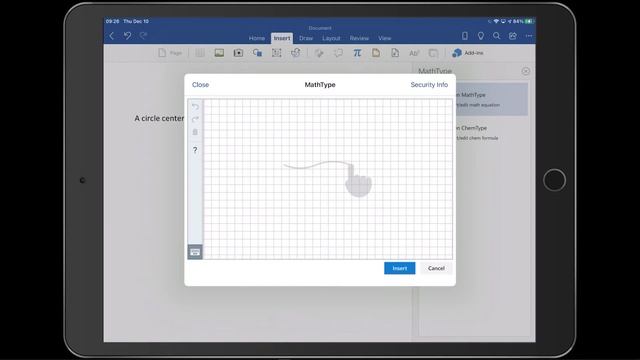Switch to keyboard input mode
Viewport: 640px width, 360px height.
[x=195, y=252]
